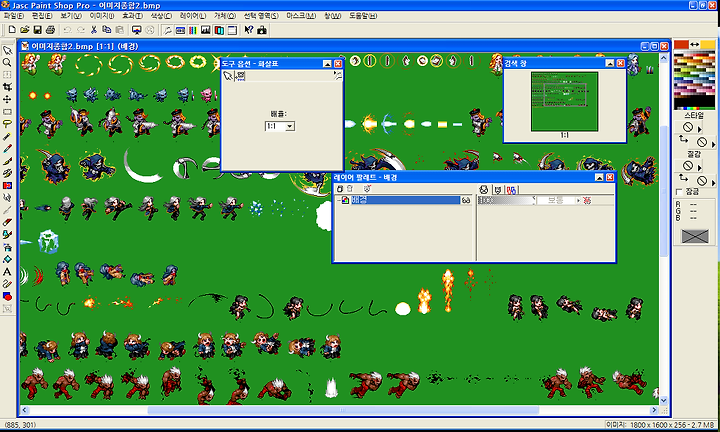
Task: Click the Cut scissors toolbar icon
Action: point(94,30)
